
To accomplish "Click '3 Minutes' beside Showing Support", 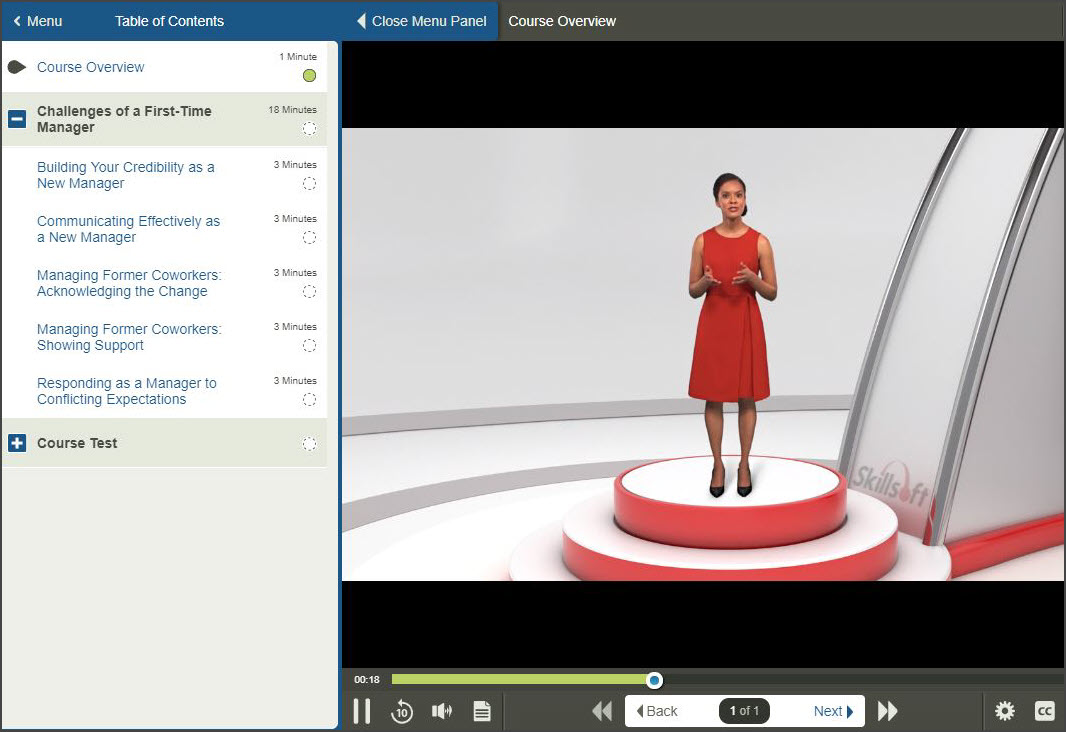I will coord(295,326).
